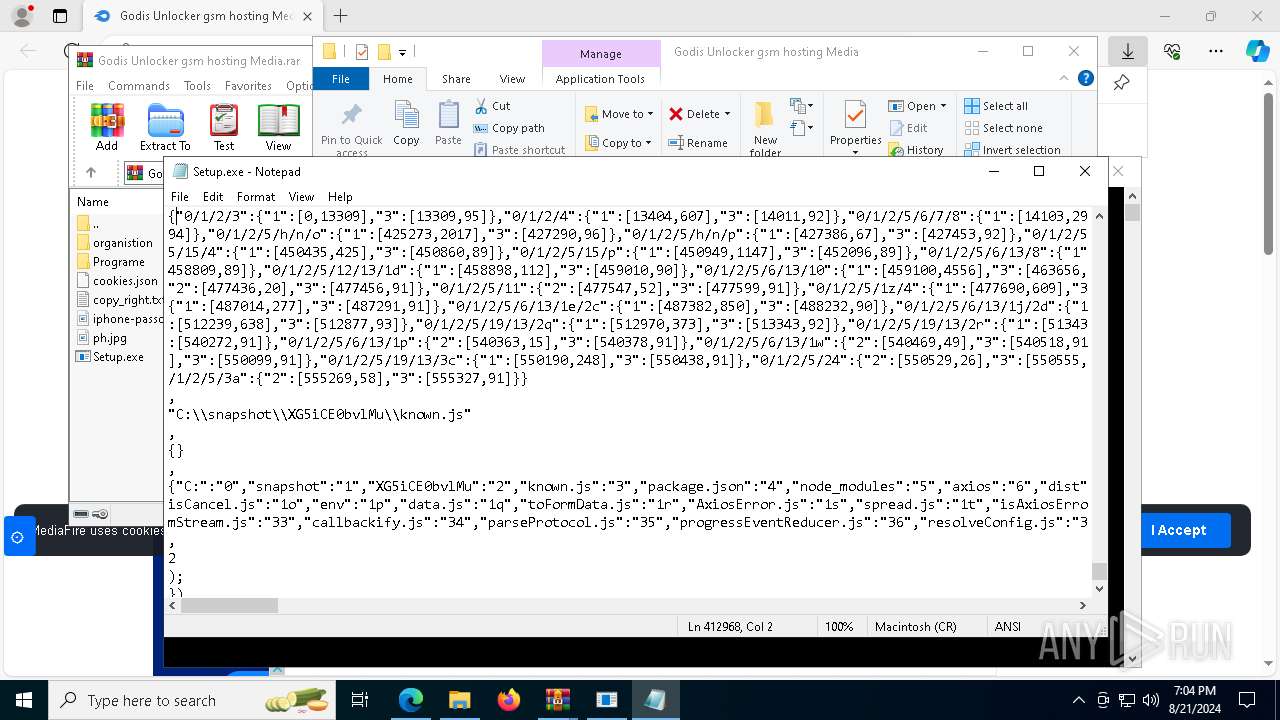
Task: Click Notepad horizontal scrollbar thumb
Action: click(229, 605)
